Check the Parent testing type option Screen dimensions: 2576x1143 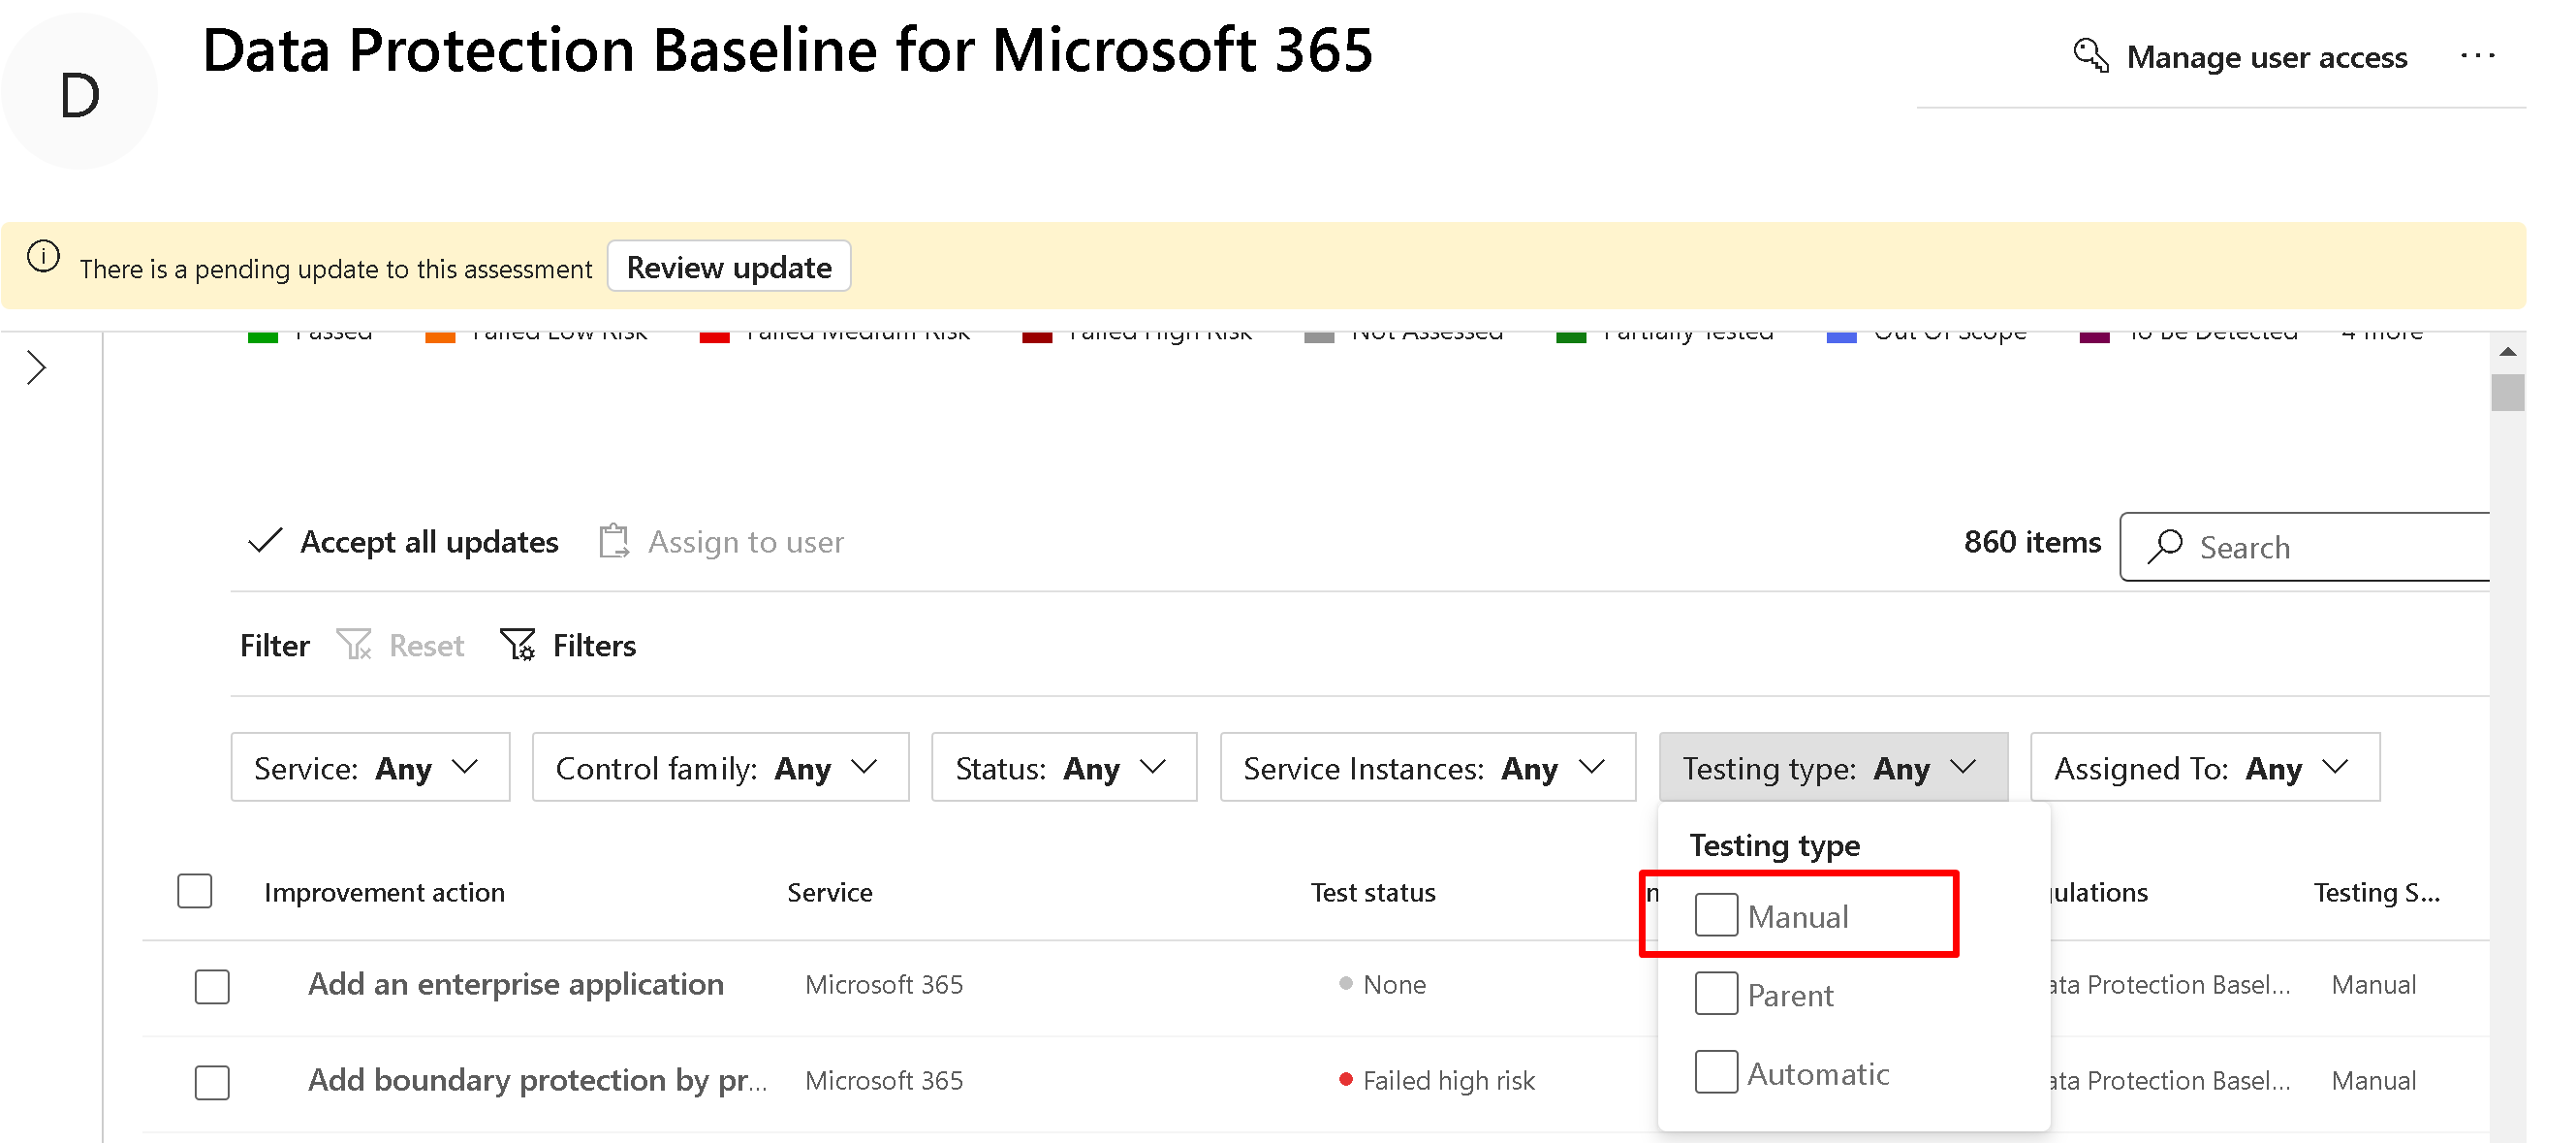click(x=1716, y=994)
